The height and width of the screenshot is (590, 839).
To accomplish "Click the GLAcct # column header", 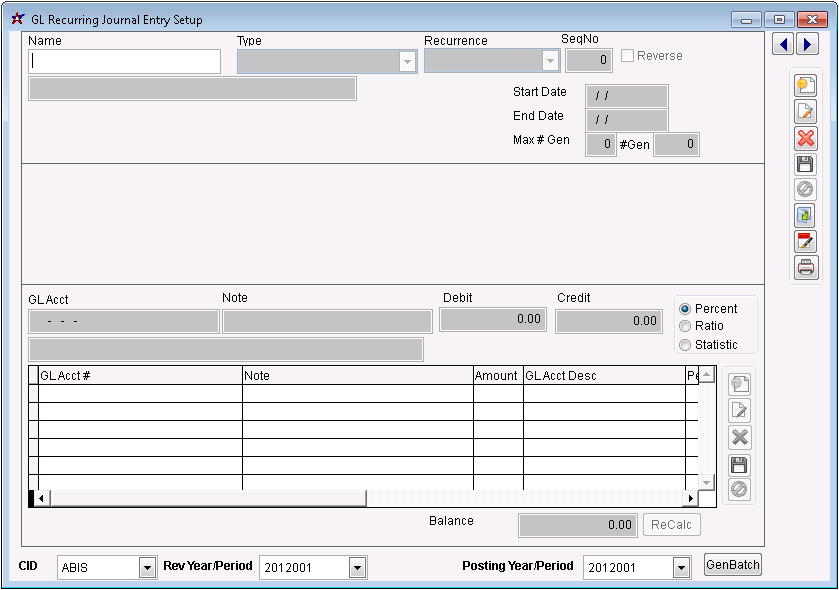I will 140,376.
